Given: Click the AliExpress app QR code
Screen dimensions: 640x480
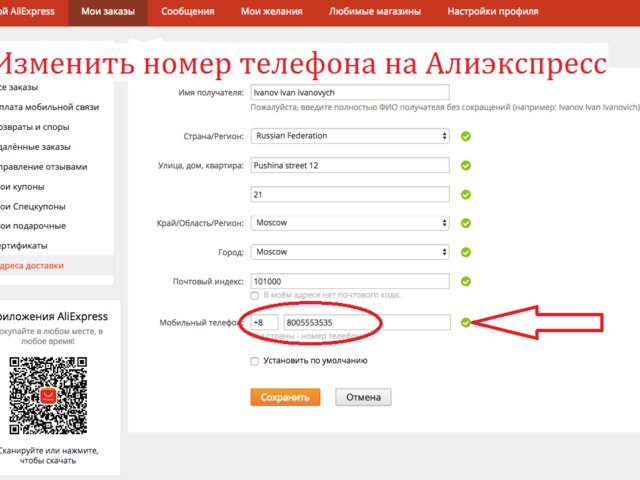Looking at the screenshot, I should tap(48, 396).
